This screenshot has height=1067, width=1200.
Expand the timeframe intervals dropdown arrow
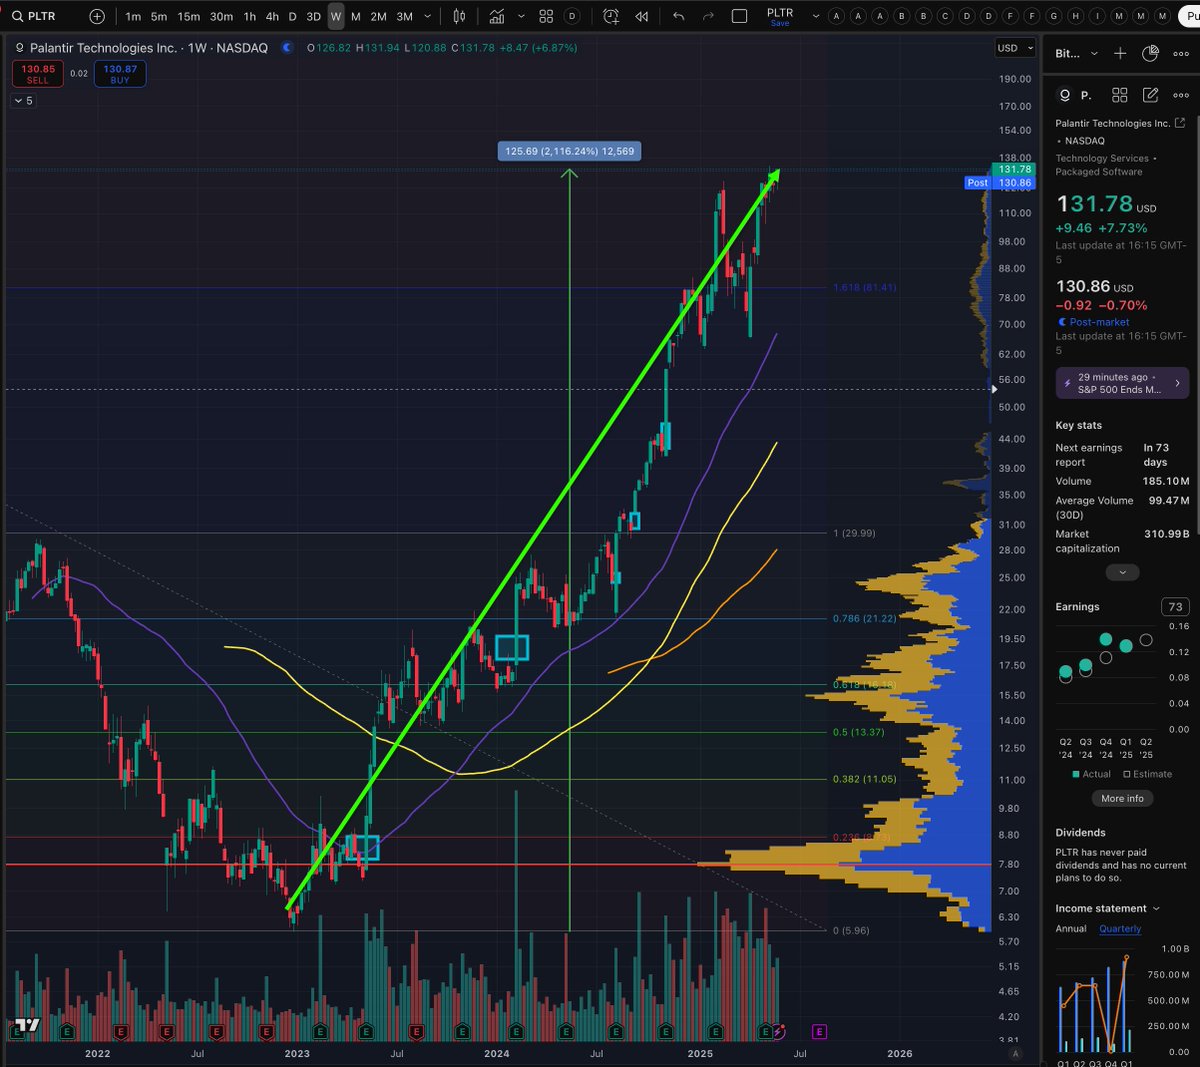pyautogui.click(x=428, y=16)
